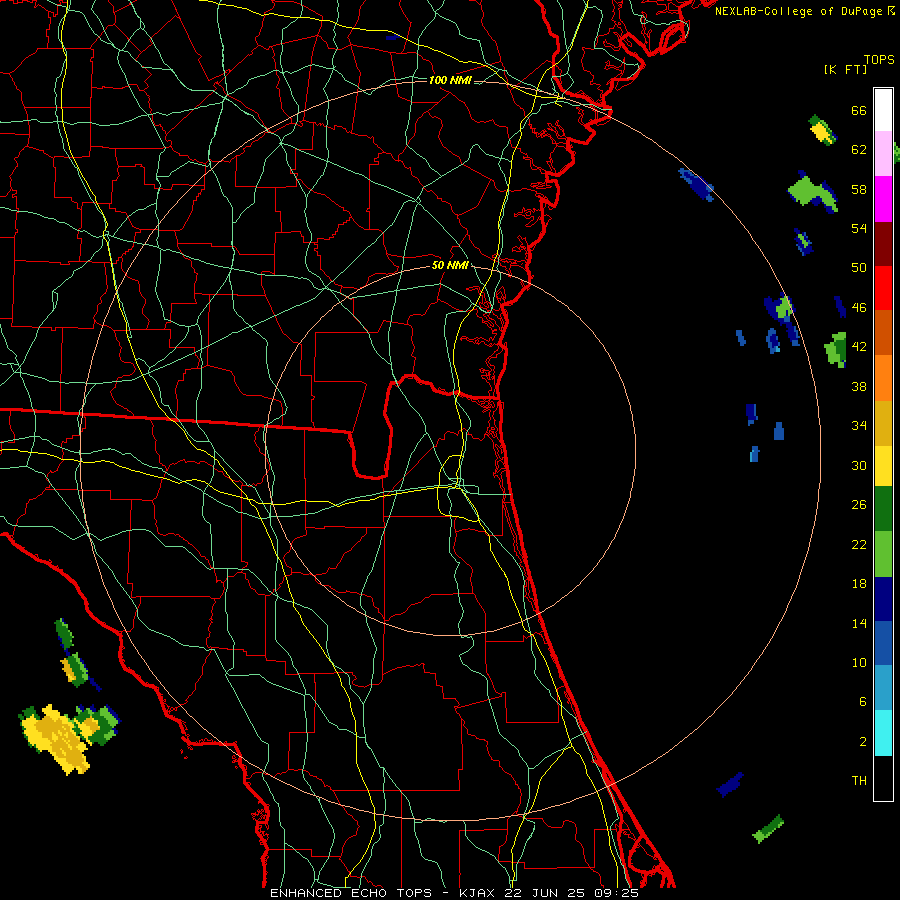Click the light pink swatch near 62
Image resolution: width=900 pixels, height=900 pixels.
tap(883, 153)
